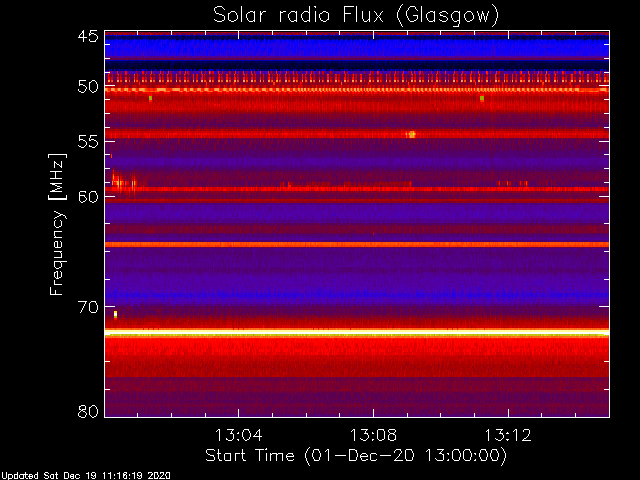Click the orange horizontal band near 64 MHz

pos(357,244)
